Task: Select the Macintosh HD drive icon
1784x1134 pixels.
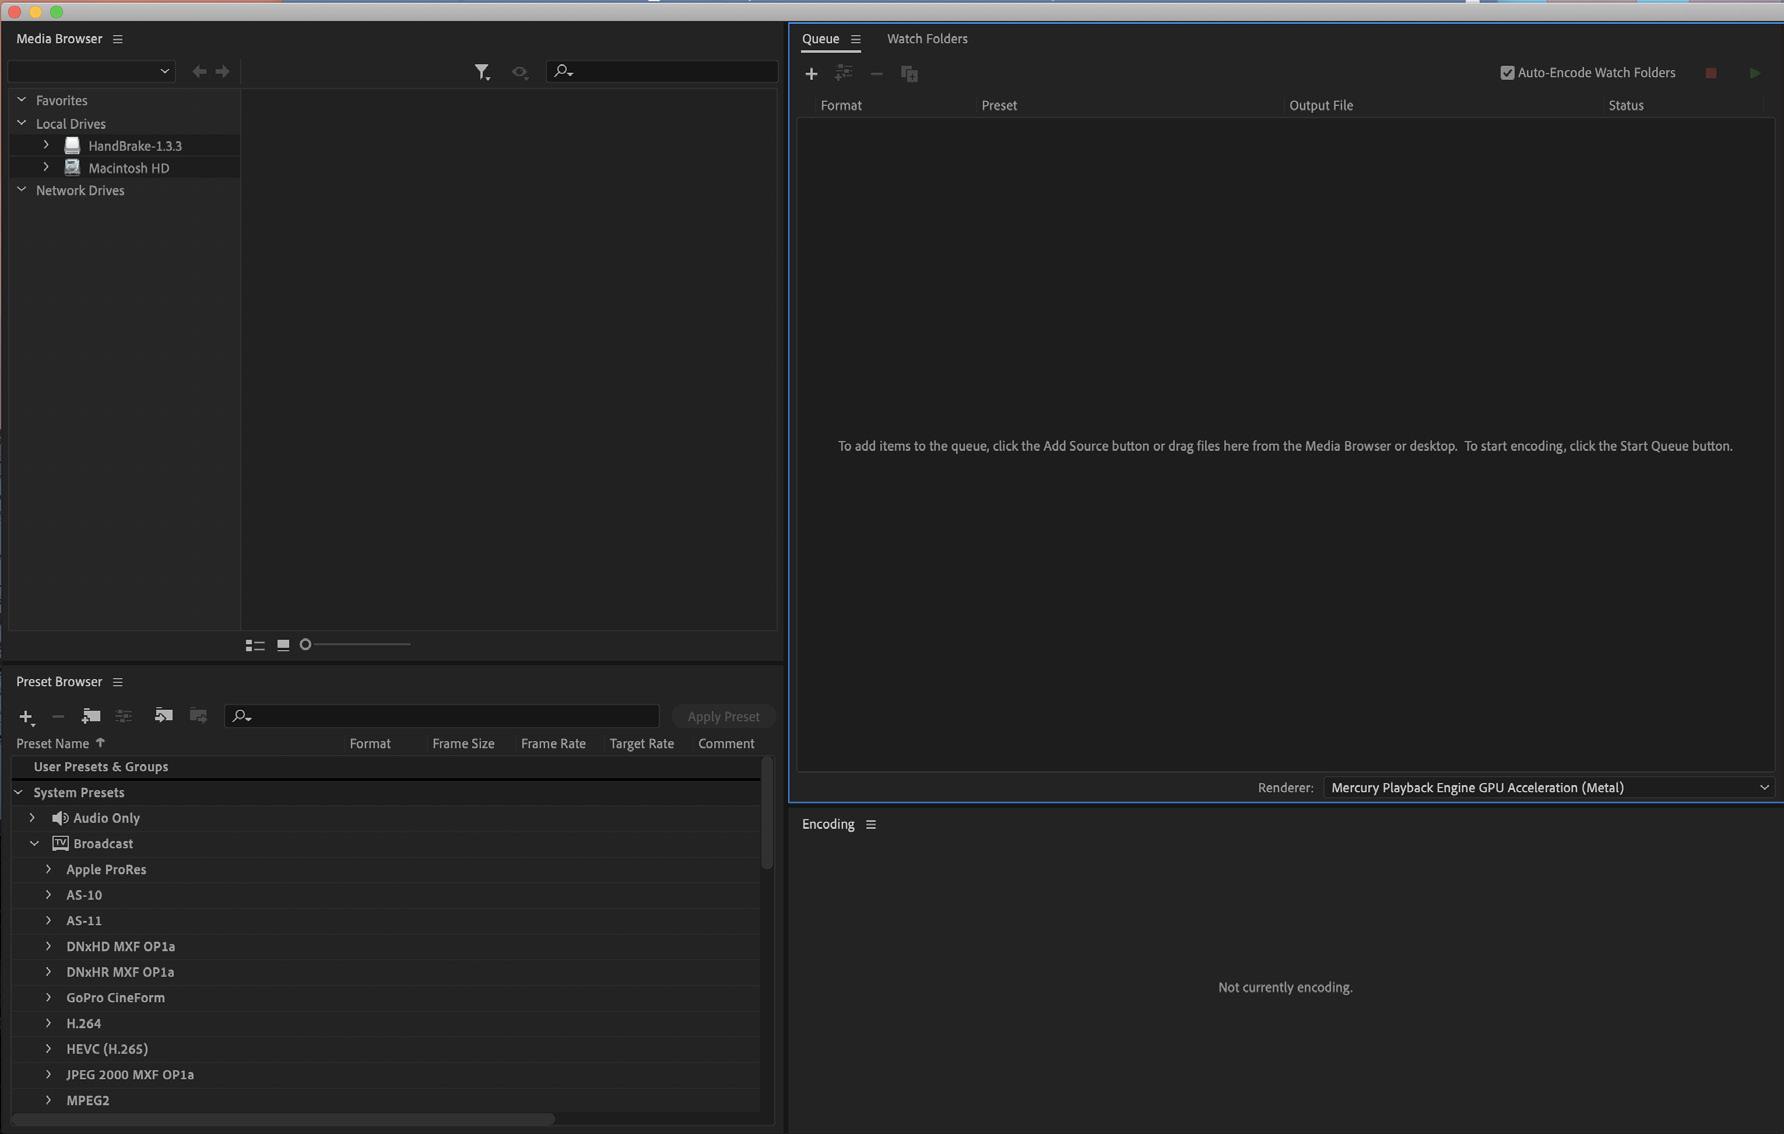Action: click(x=72, y=167)
